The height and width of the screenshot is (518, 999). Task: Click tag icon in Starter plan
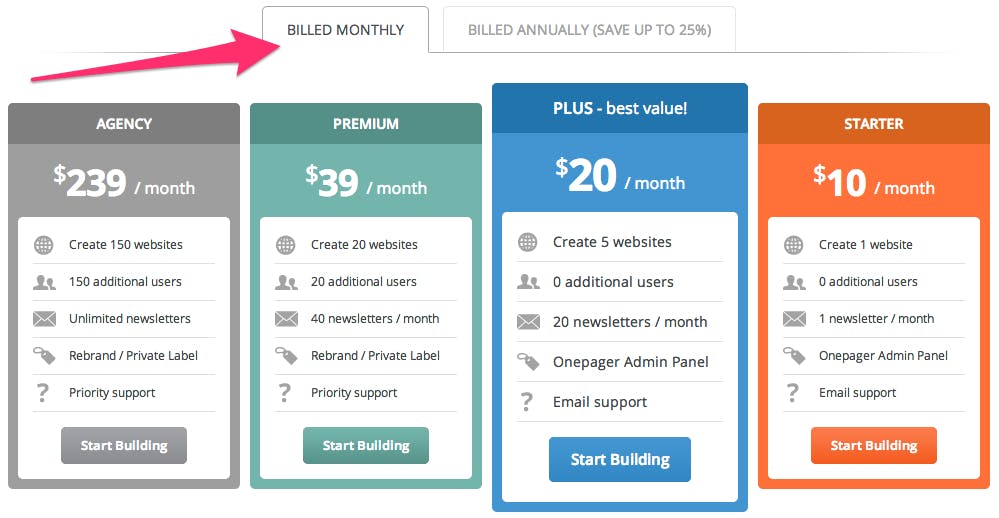point(794,356)
